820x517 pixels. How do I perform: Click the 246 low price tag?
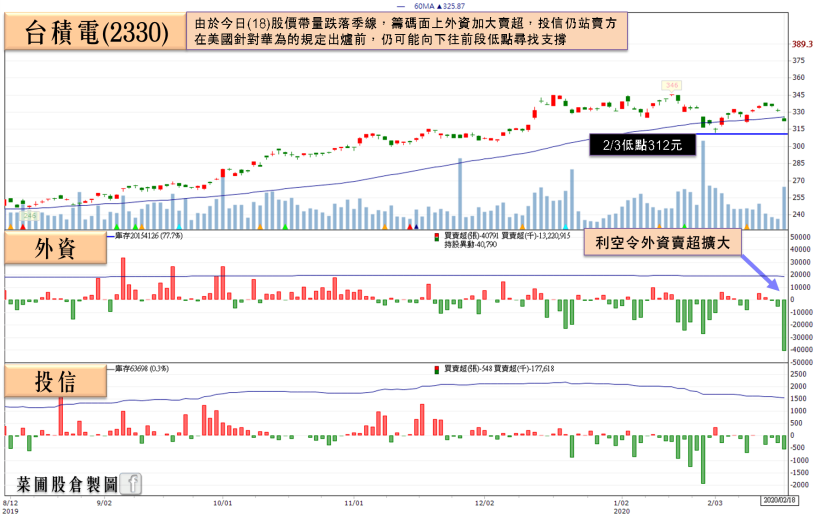click(29, 215)
